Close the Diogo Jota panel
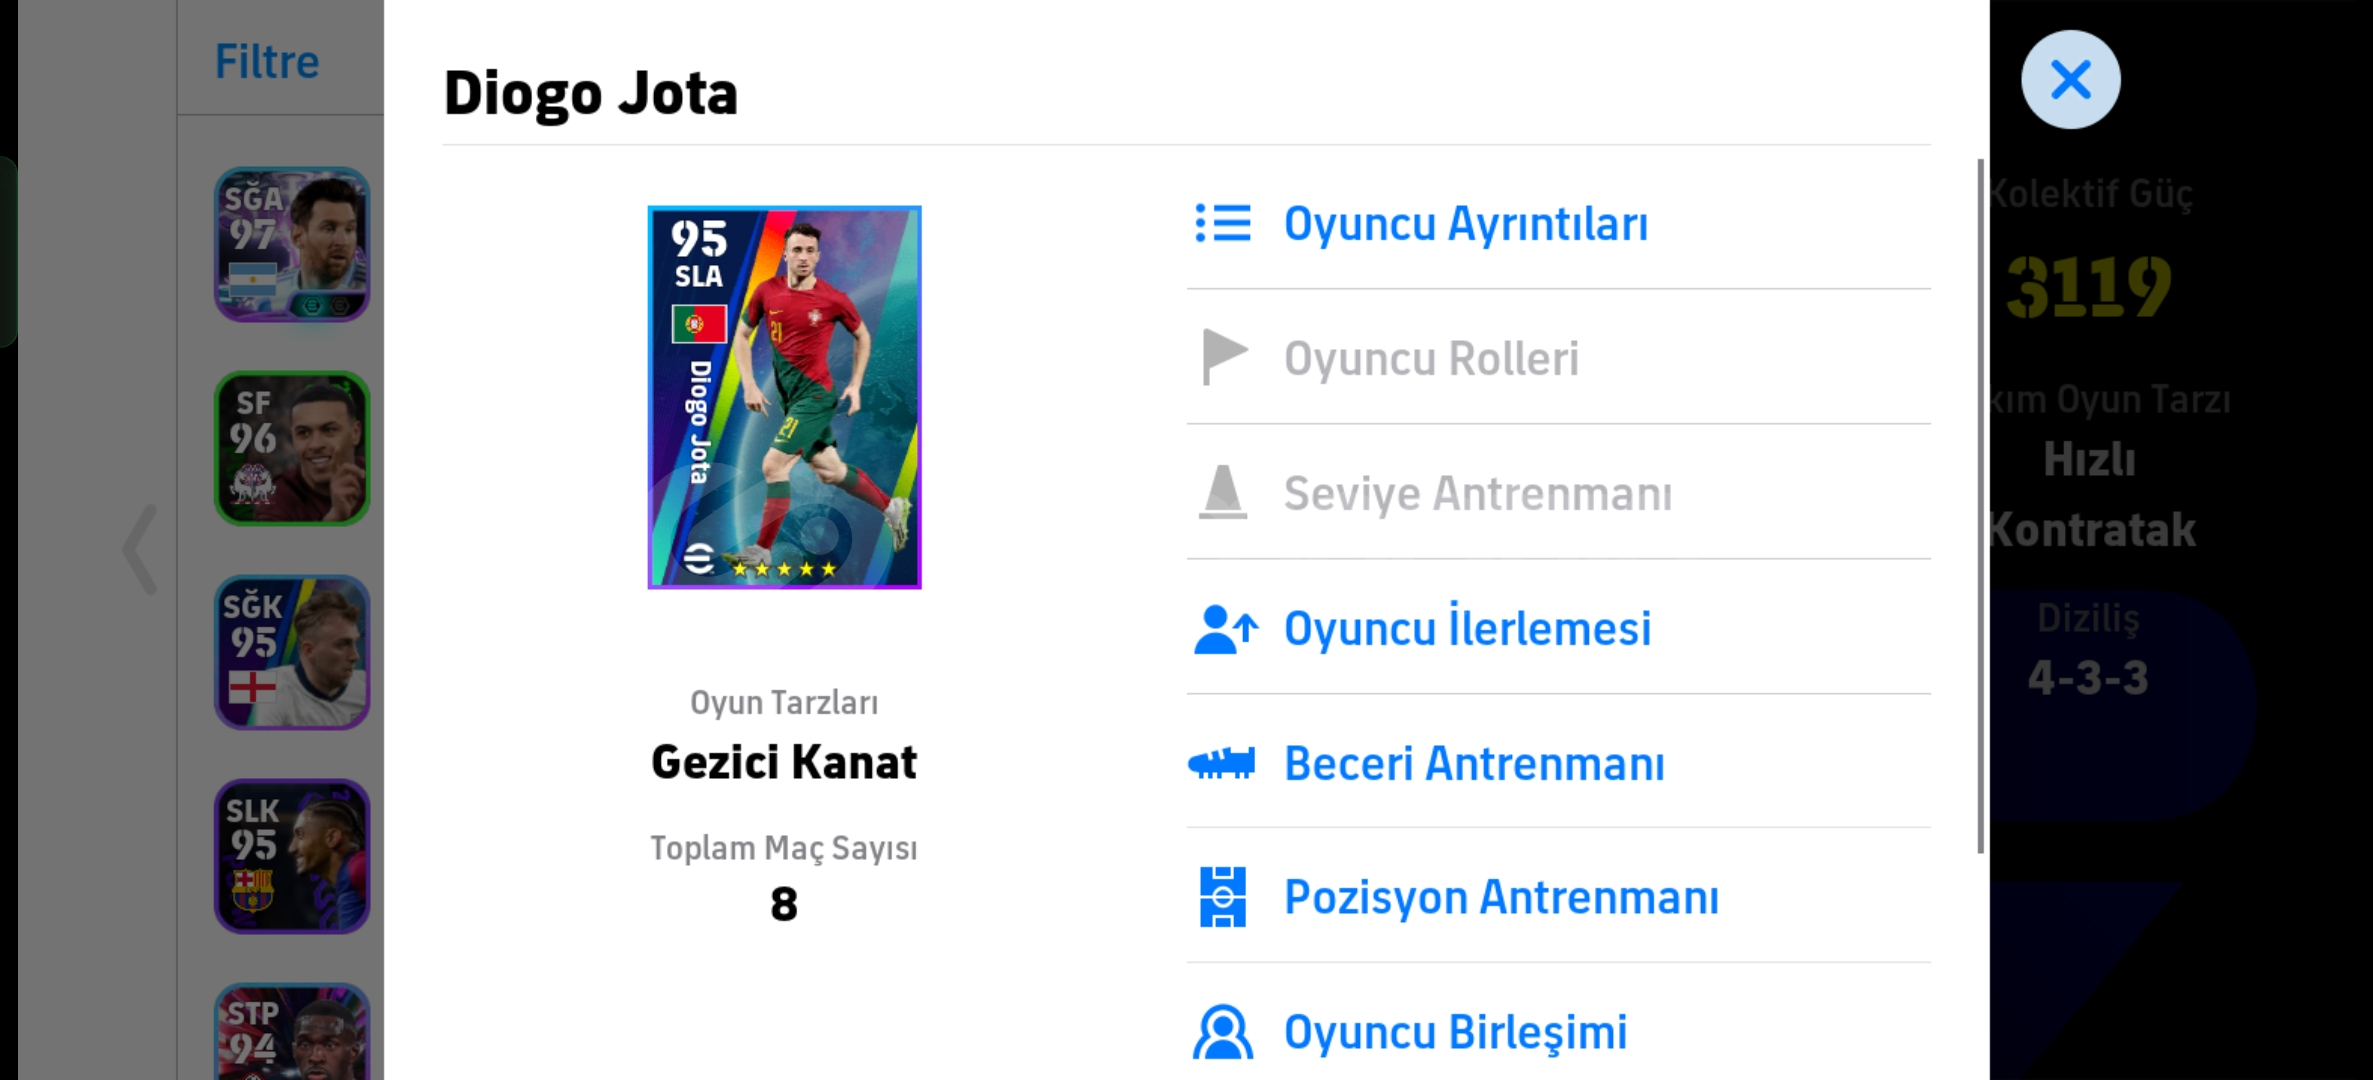2373x1080 pixels. [2070, 80]
